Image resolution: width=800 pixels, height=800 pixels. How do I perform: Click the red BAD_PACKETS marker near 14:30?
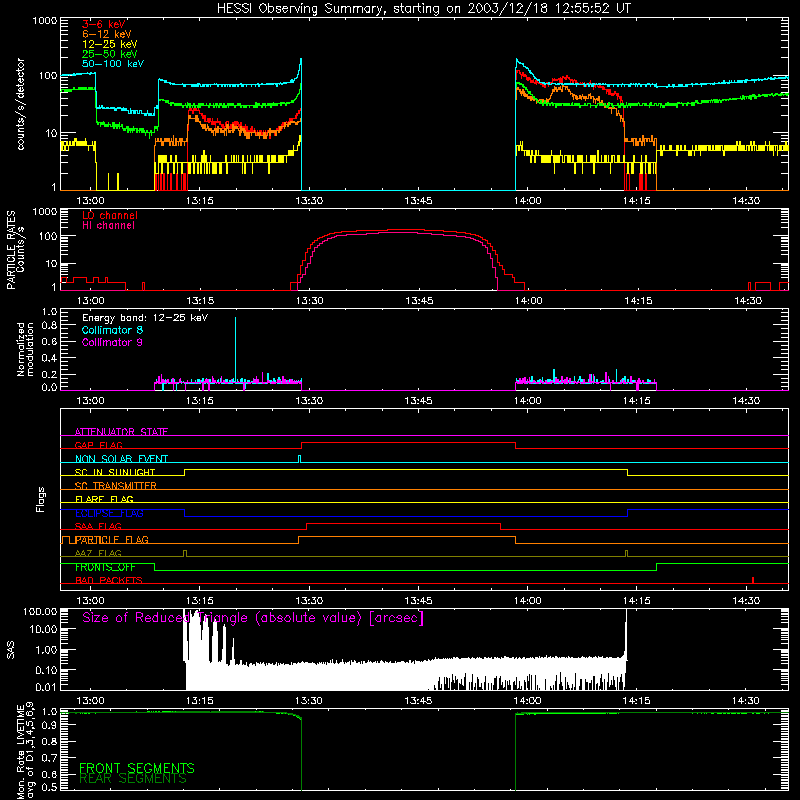click(x=753, y=580)
